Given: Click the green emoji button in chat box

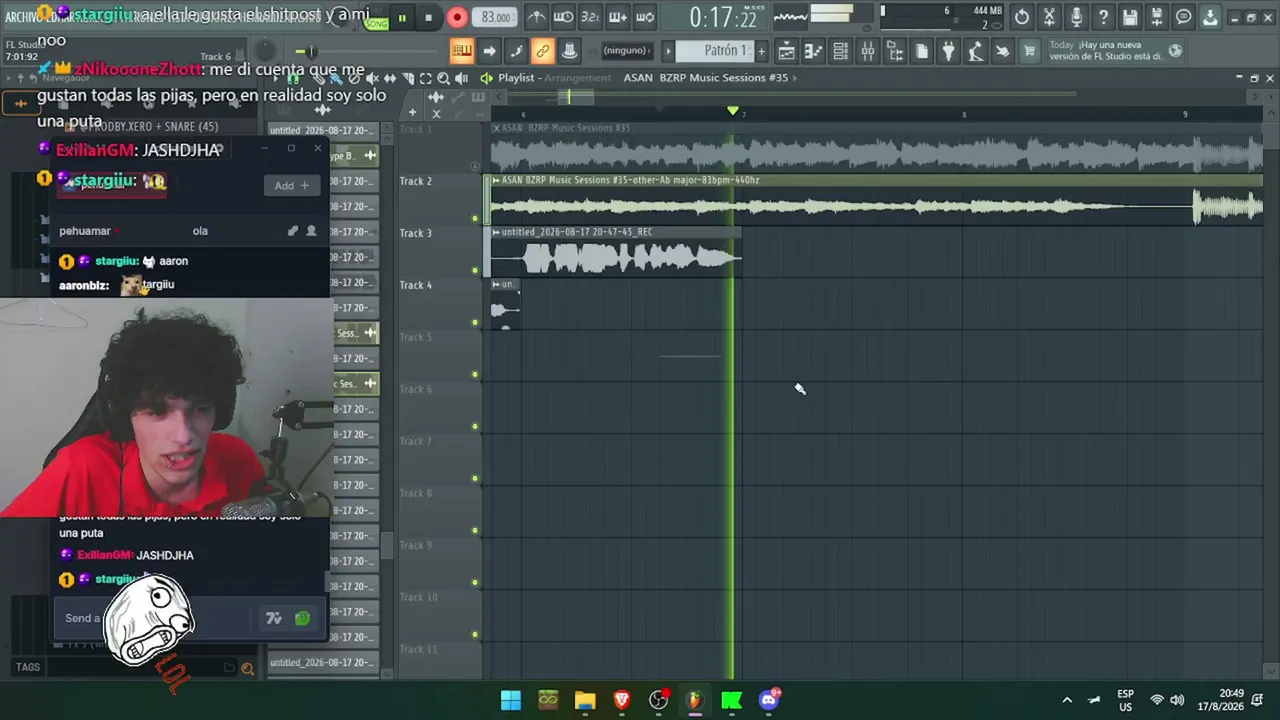Looking at the screenshot, I should [x=302, y=619].
